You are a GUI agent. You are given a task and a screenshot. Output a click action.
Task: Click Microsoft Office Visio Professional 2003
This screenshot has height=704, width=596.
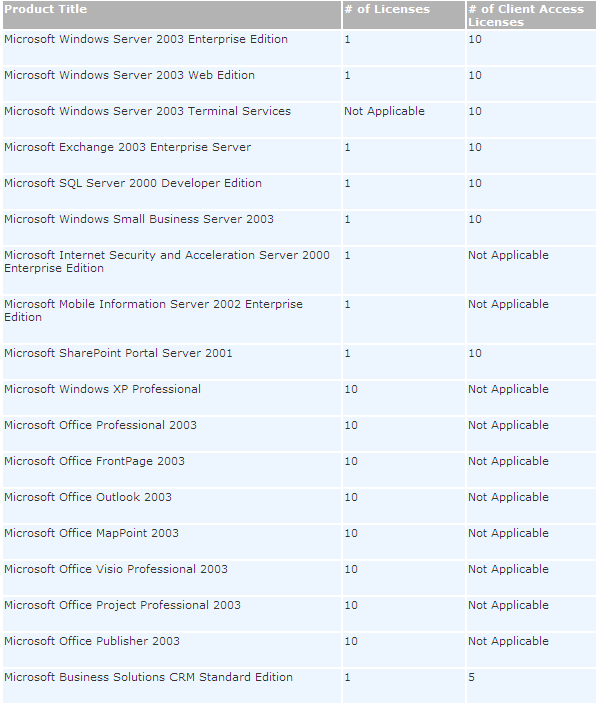tap(116, 569)
